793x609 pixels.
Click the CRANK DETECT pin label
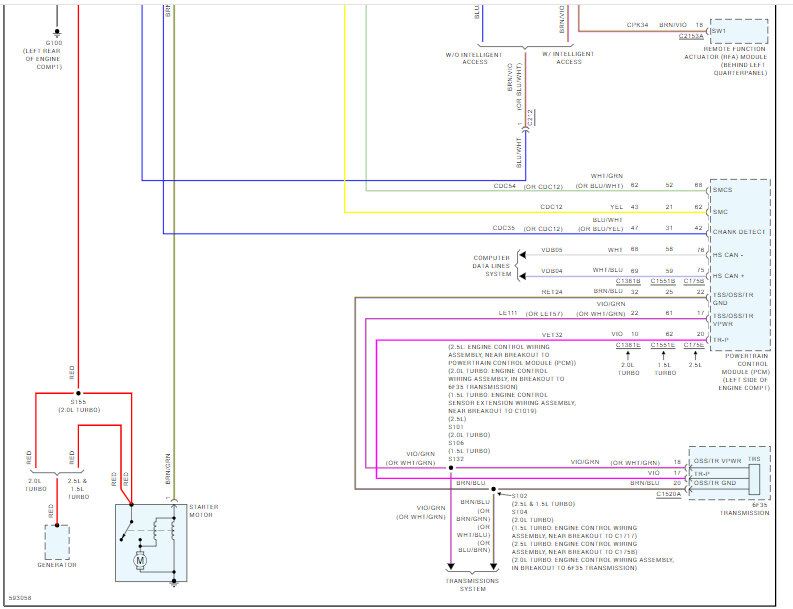(739, 232)
